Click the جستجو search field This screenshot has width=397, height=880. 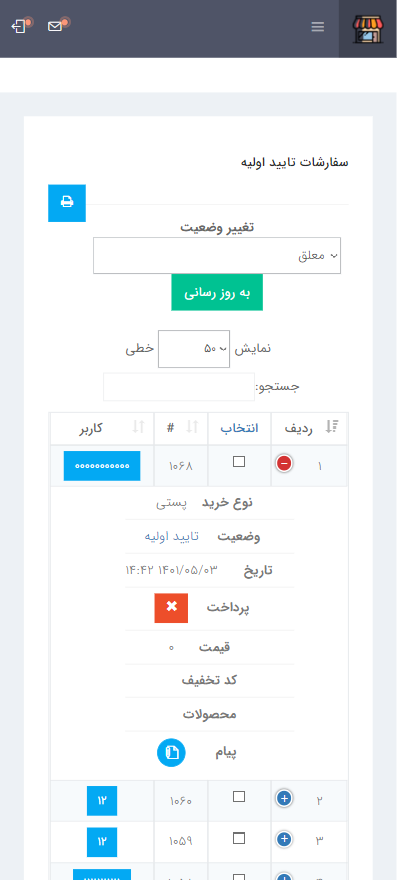179,387
